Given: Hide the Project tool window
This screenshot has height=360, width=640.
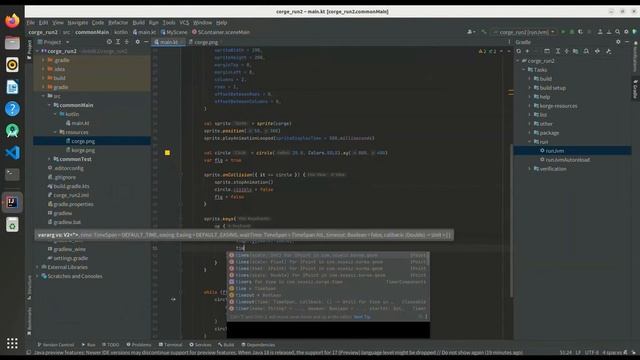Looking at the screenshot, I should 146,42.
